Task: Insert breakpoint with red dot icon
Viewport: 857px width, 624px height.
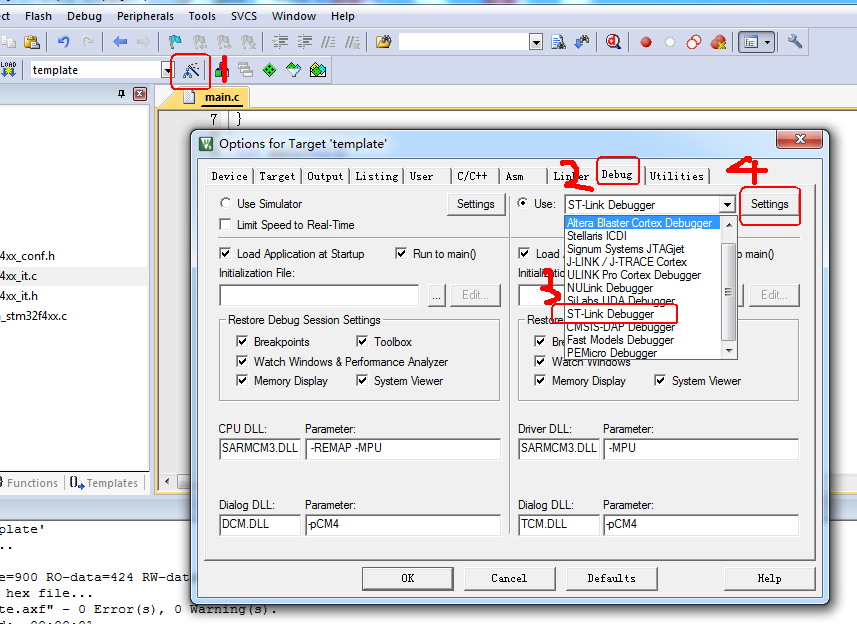Action: [x=646, y=43]
